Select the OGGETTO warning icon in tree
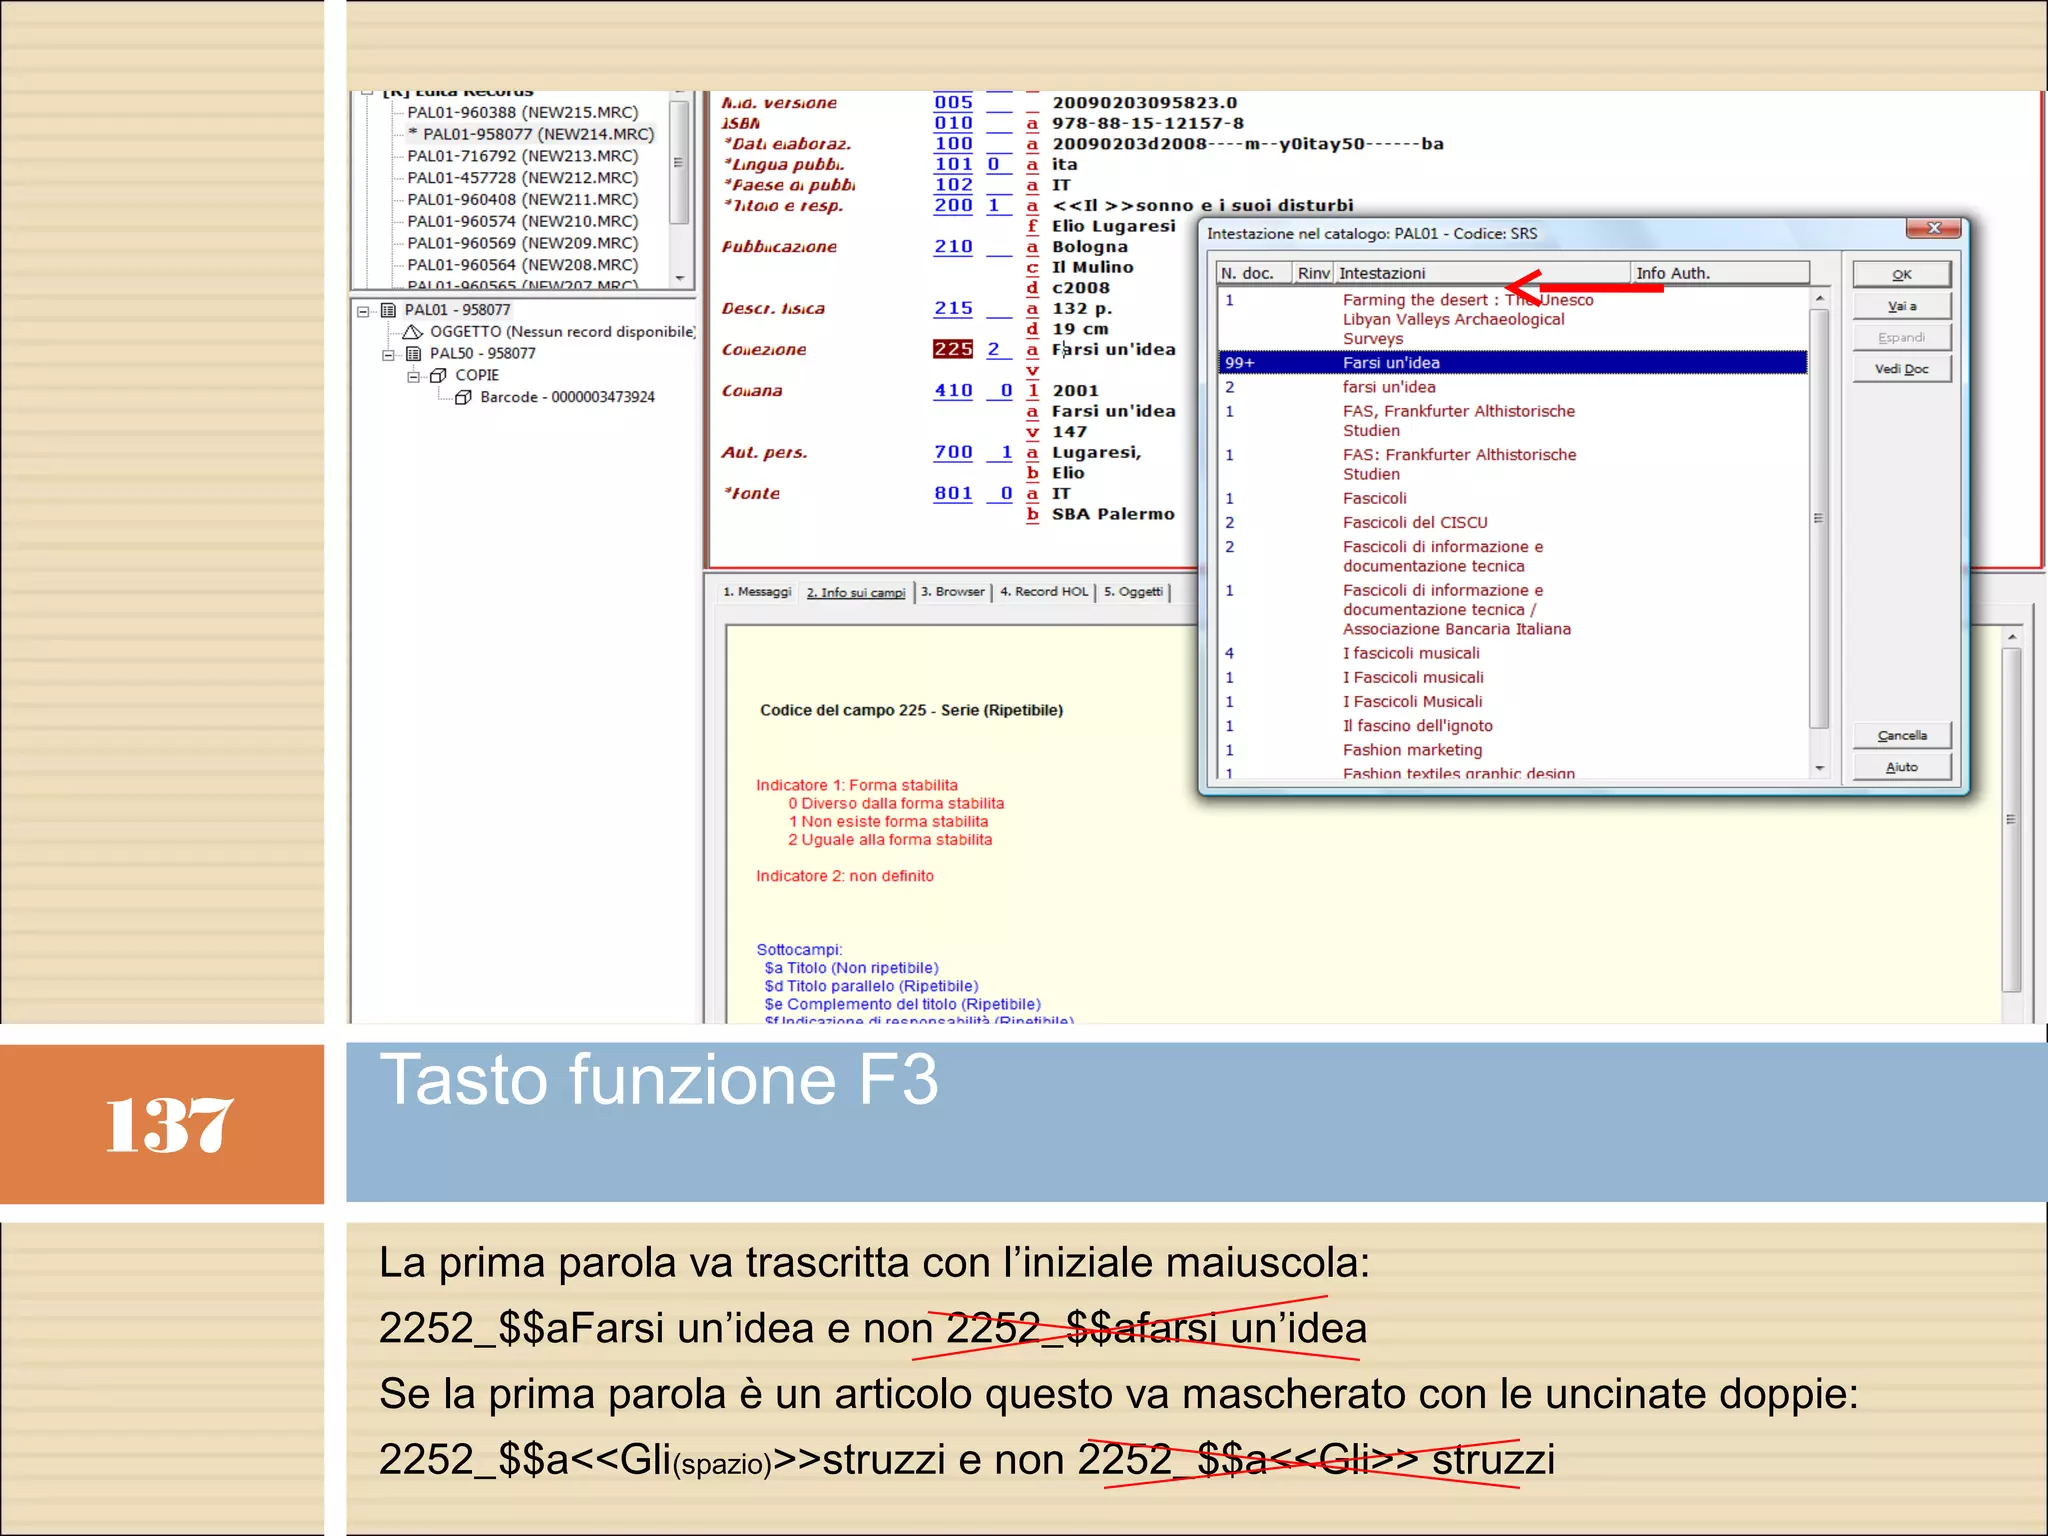This screenshot has height=1536, width=2048. (413, 332)
